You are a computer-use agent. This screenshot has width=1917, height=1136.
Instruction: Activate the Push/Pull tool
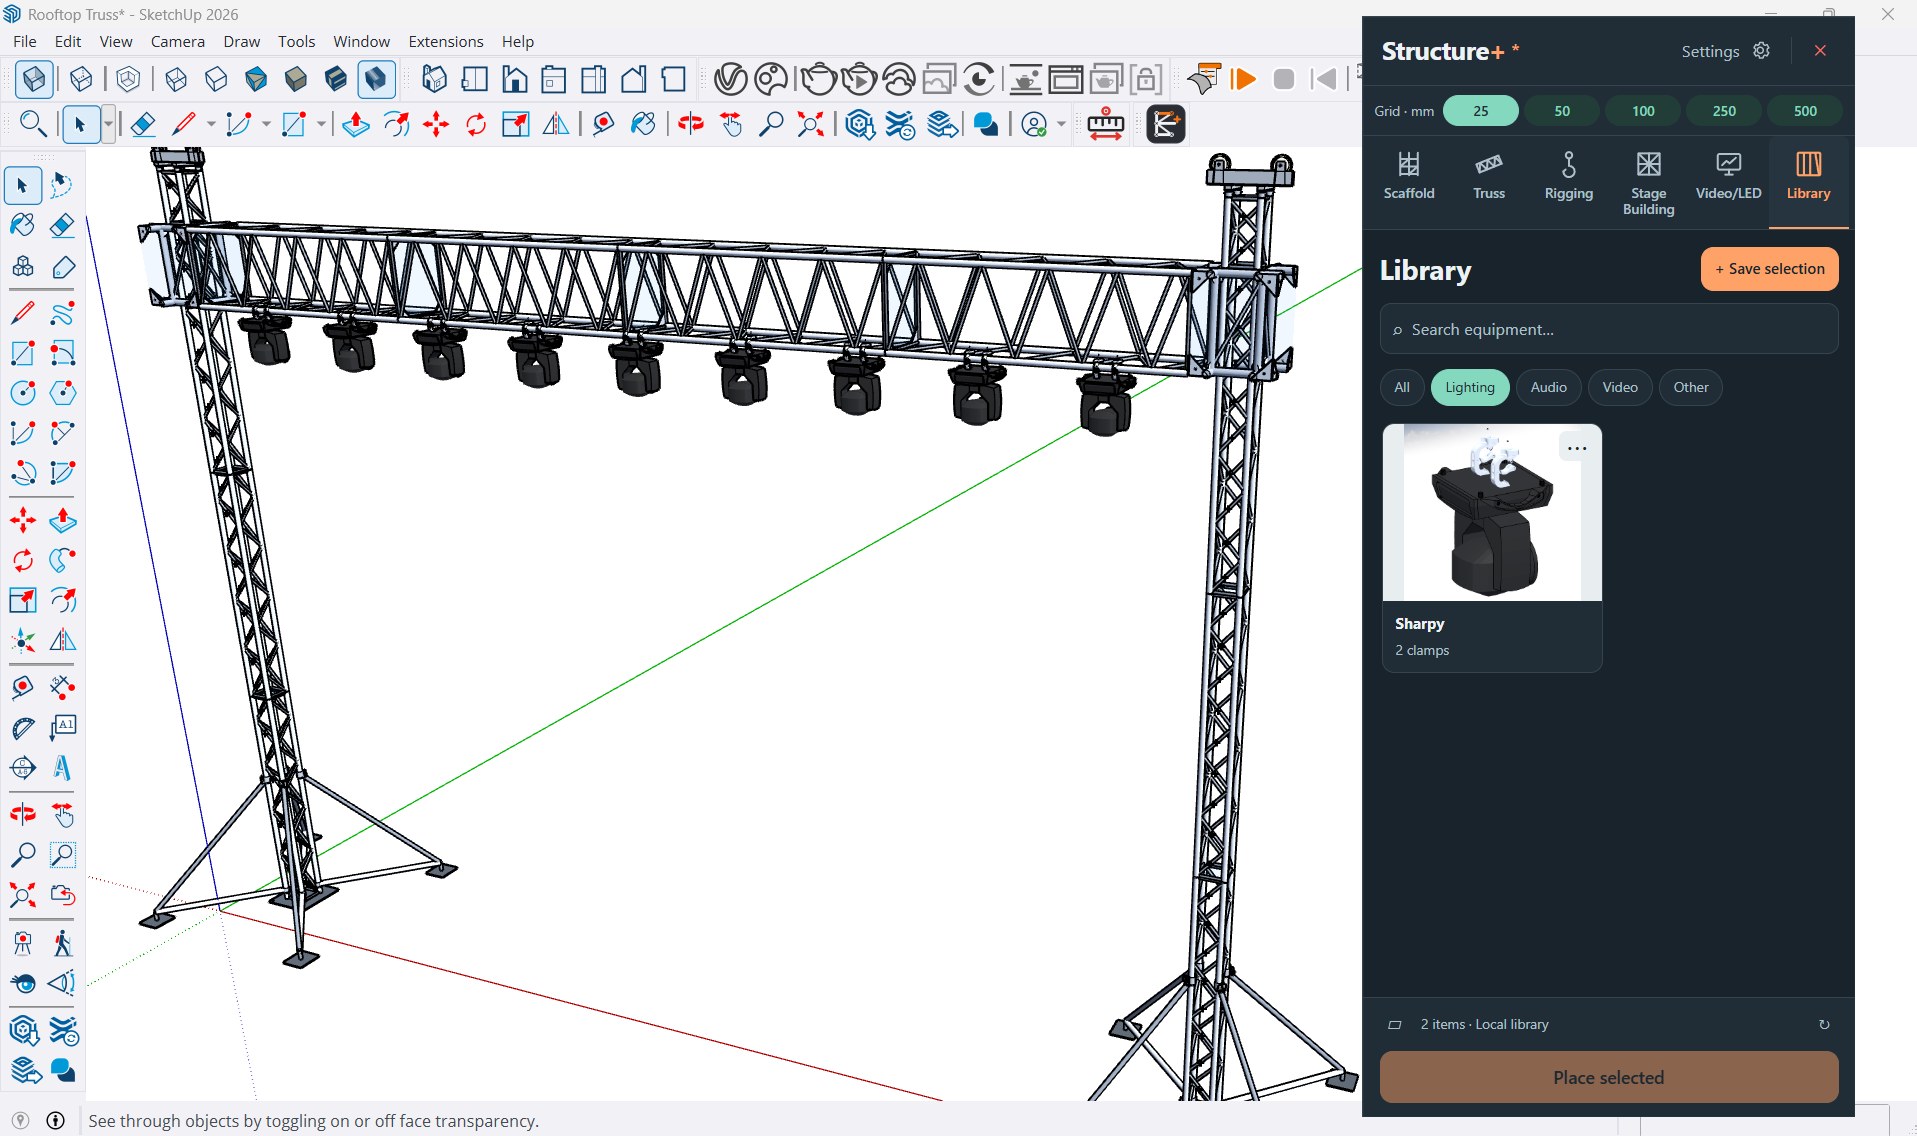pyautogui.click(x=62, y=520)
